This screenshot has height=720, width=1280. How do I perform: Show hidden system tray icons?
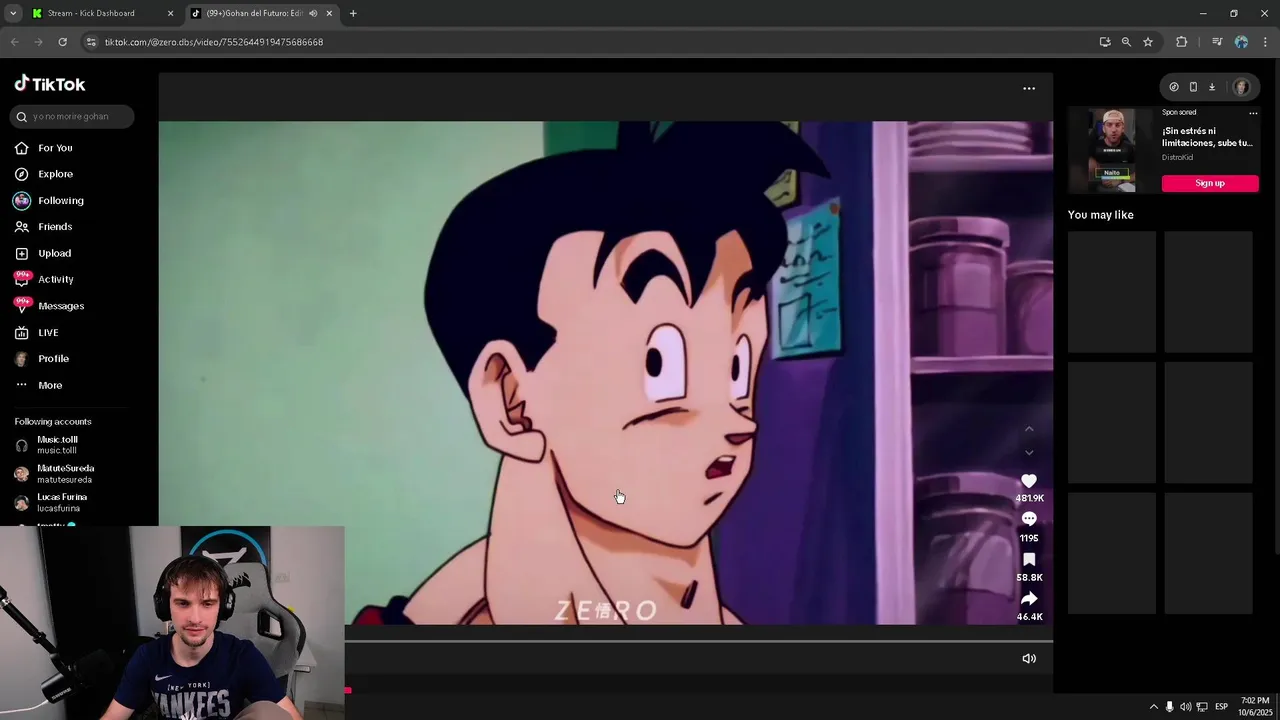(1153, 706)
